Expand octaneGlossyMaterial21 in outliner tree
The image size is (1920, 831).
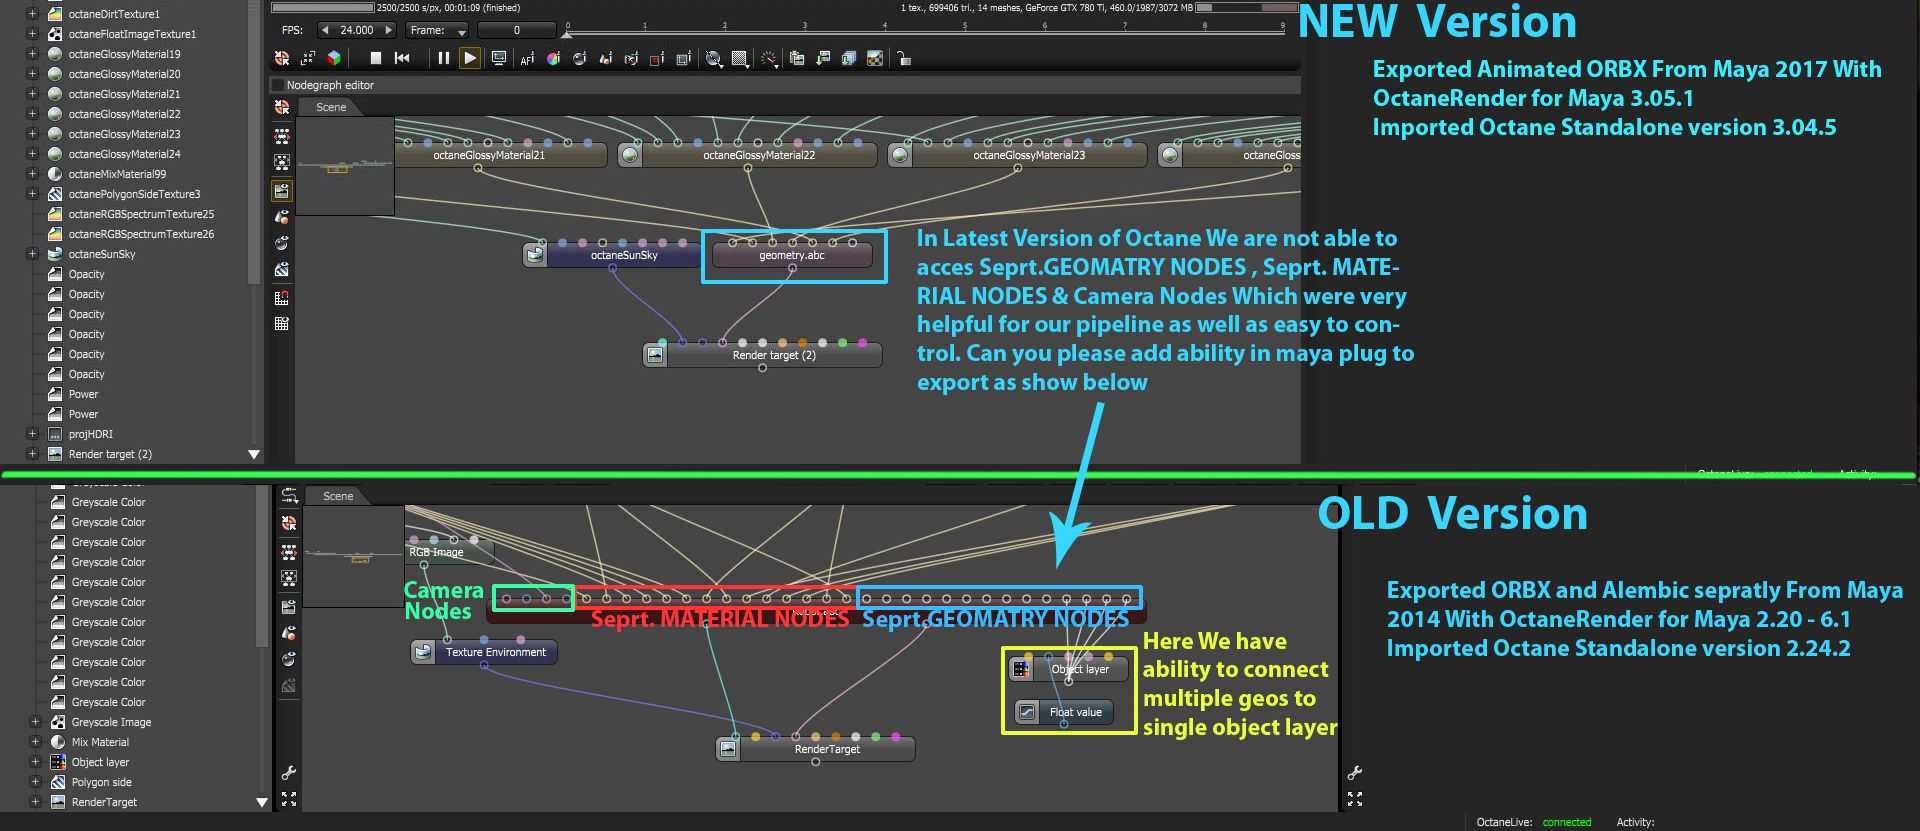(32, 94)
